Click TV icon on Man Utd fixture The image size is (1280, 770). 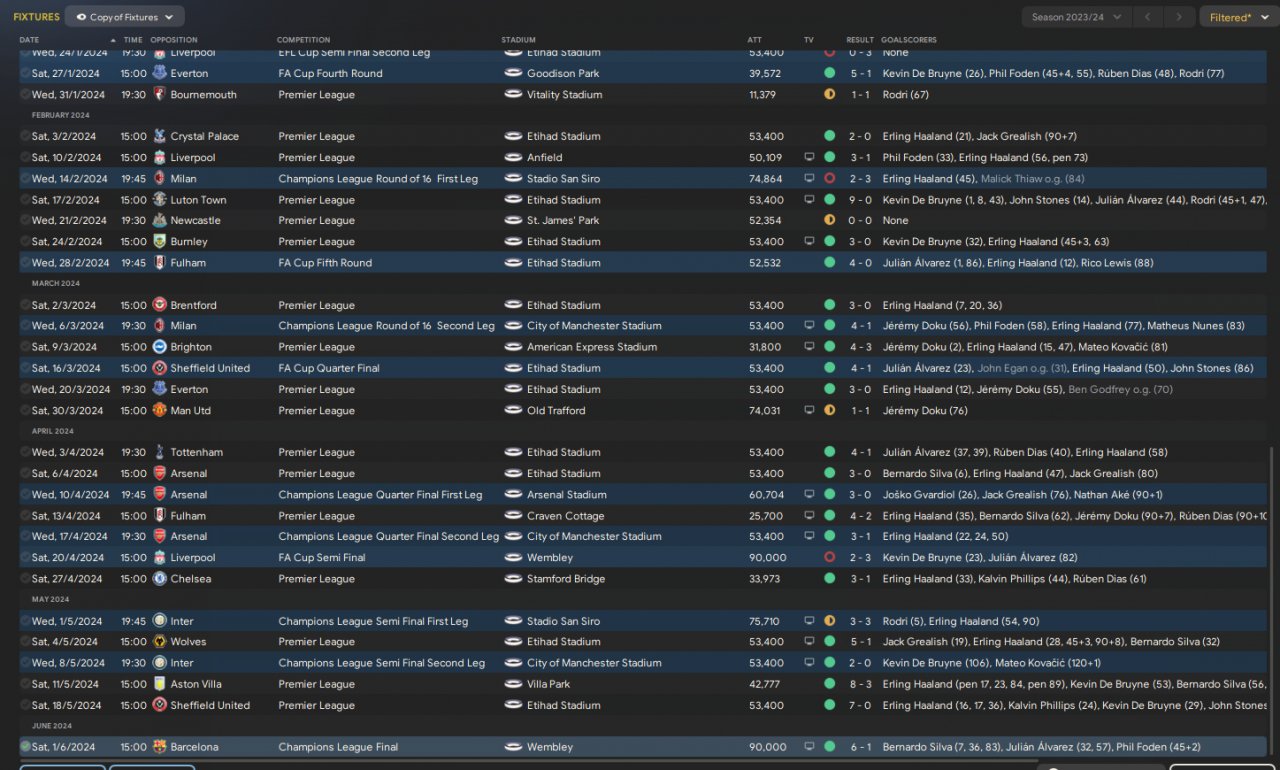click(x=809, y=410)
